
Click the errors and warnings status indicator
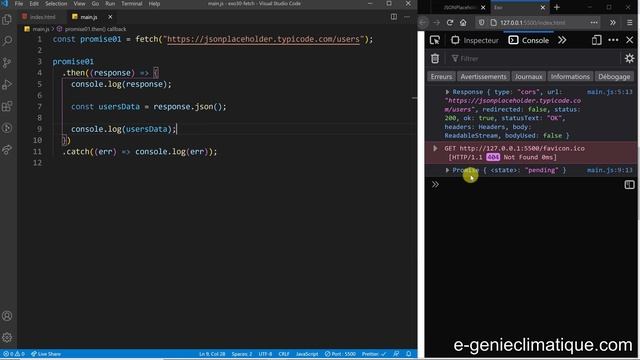14,354
